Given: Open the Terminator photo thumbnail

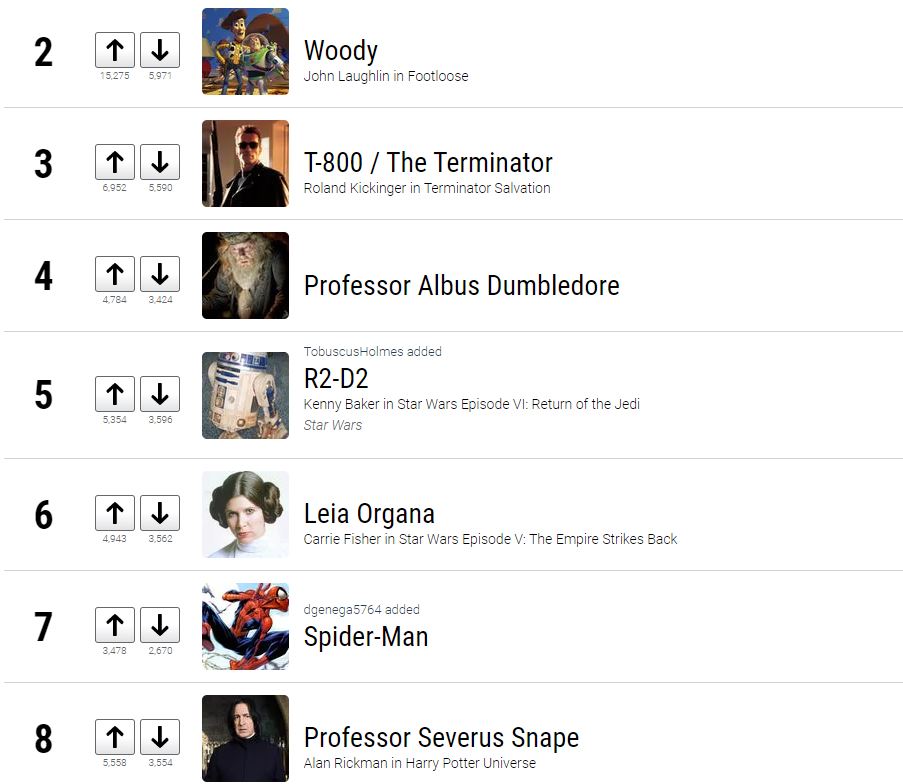Looking at the screenshot, I should coord(245,164).
